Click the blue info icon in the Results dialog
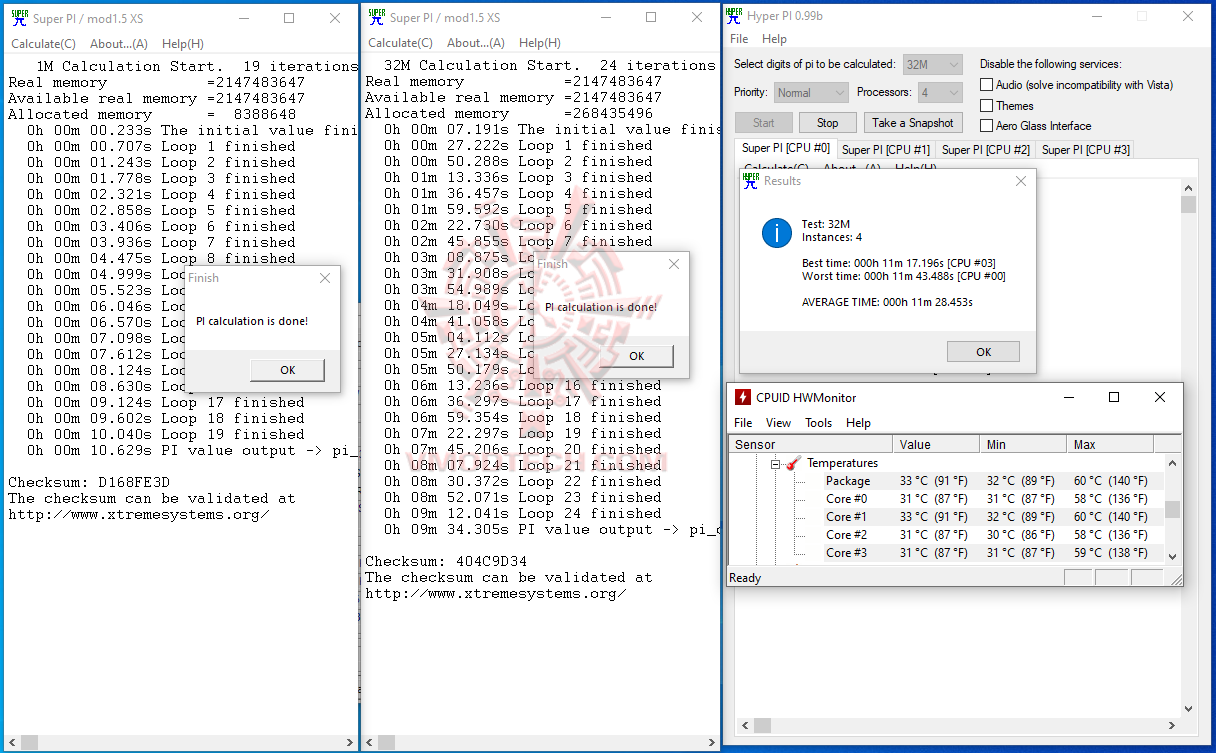 776,233
